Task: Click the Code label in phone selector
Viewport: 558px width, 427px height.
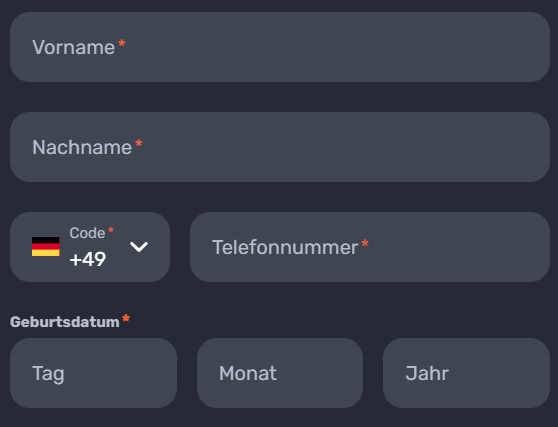Action: point(87,233)
